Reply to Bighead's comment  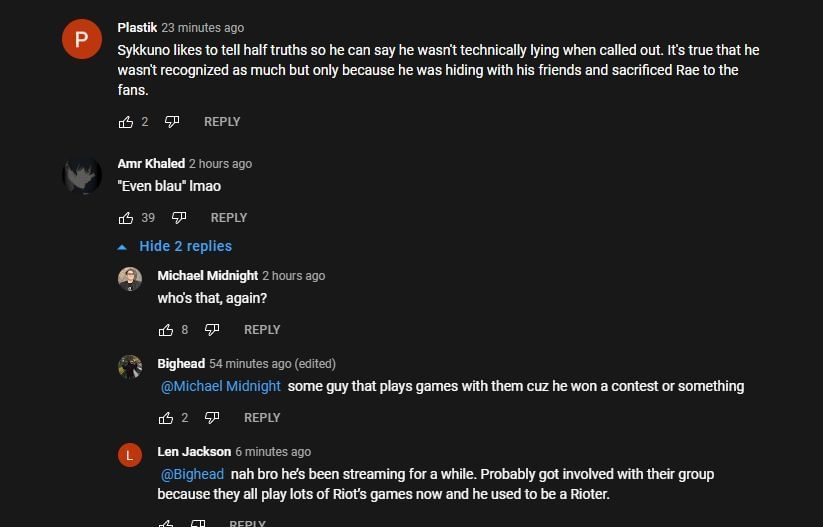262,418
